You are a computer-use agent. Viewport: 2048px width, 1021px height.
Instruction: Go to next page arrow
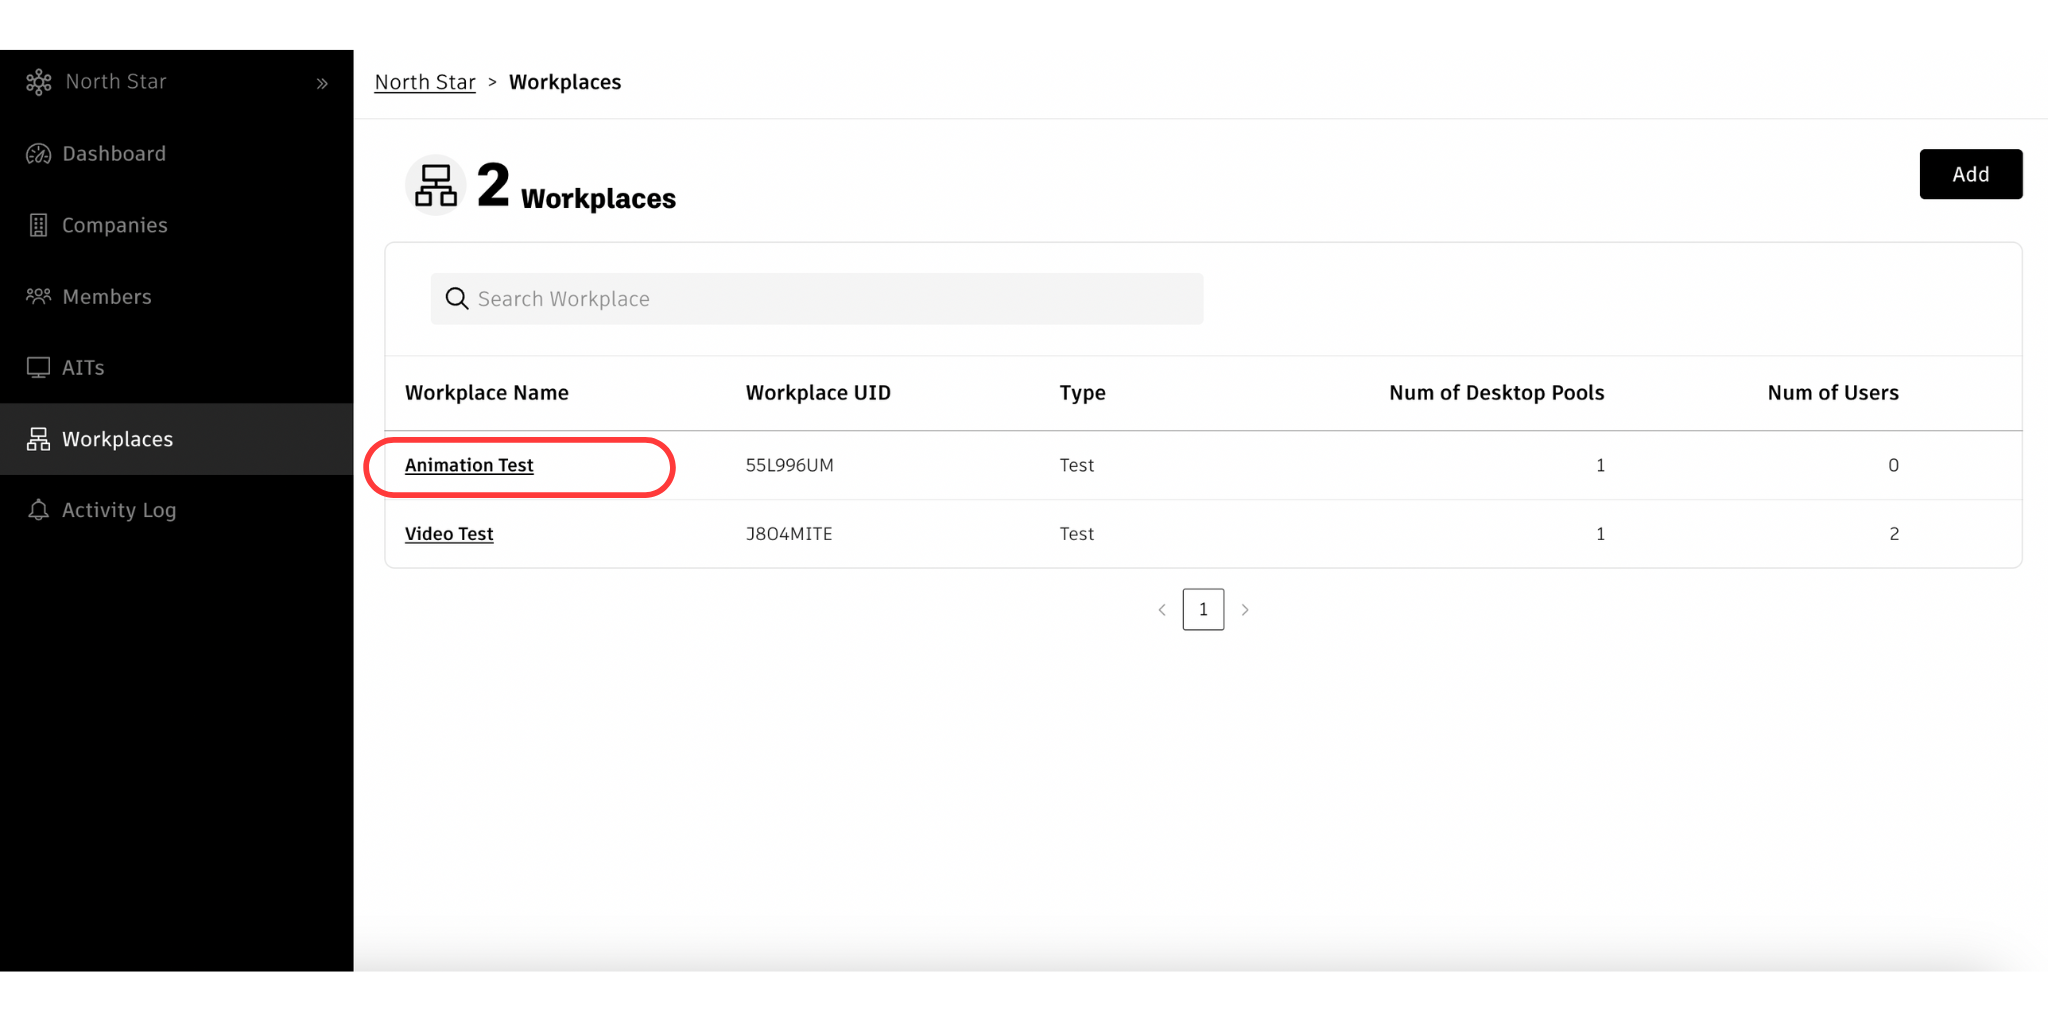point(1245,610)
